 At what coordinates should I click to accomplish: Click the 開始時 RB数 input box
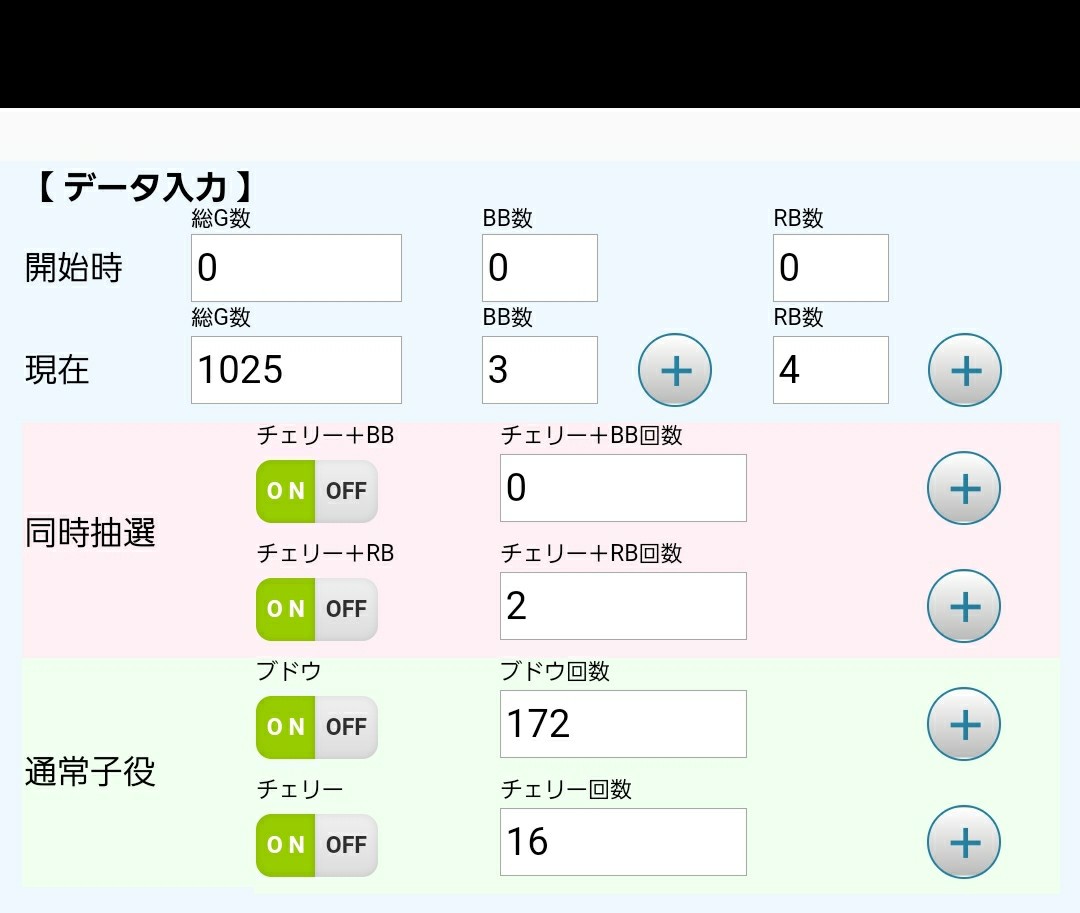pyautogui.click(x=830, y=267)
